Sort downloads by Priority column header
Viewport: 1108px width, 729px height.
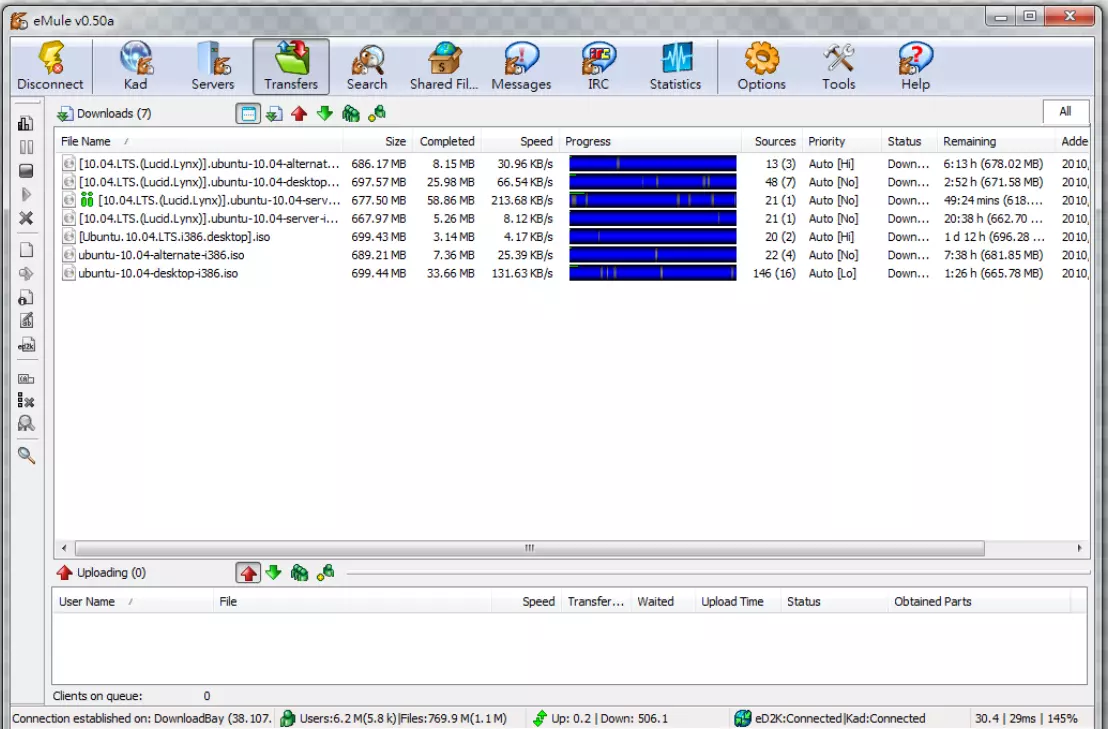tap(842, 141)
